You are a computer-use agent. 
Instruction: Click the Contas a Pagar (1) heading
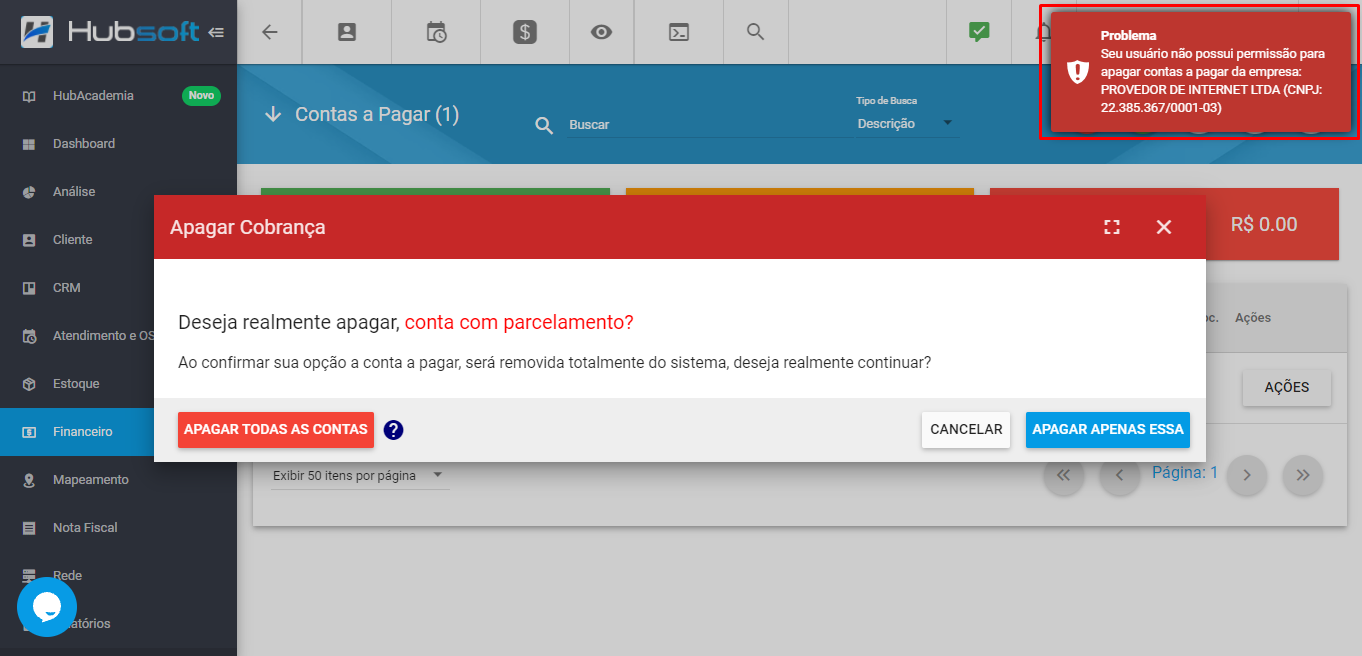[x=377, y=115]
